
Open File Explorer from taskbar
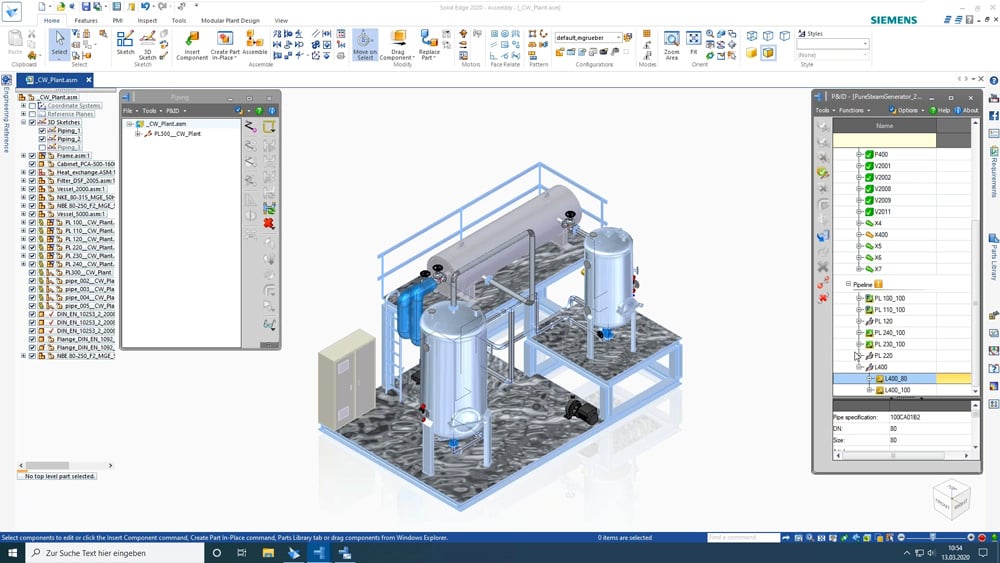(x=268, y=553)
